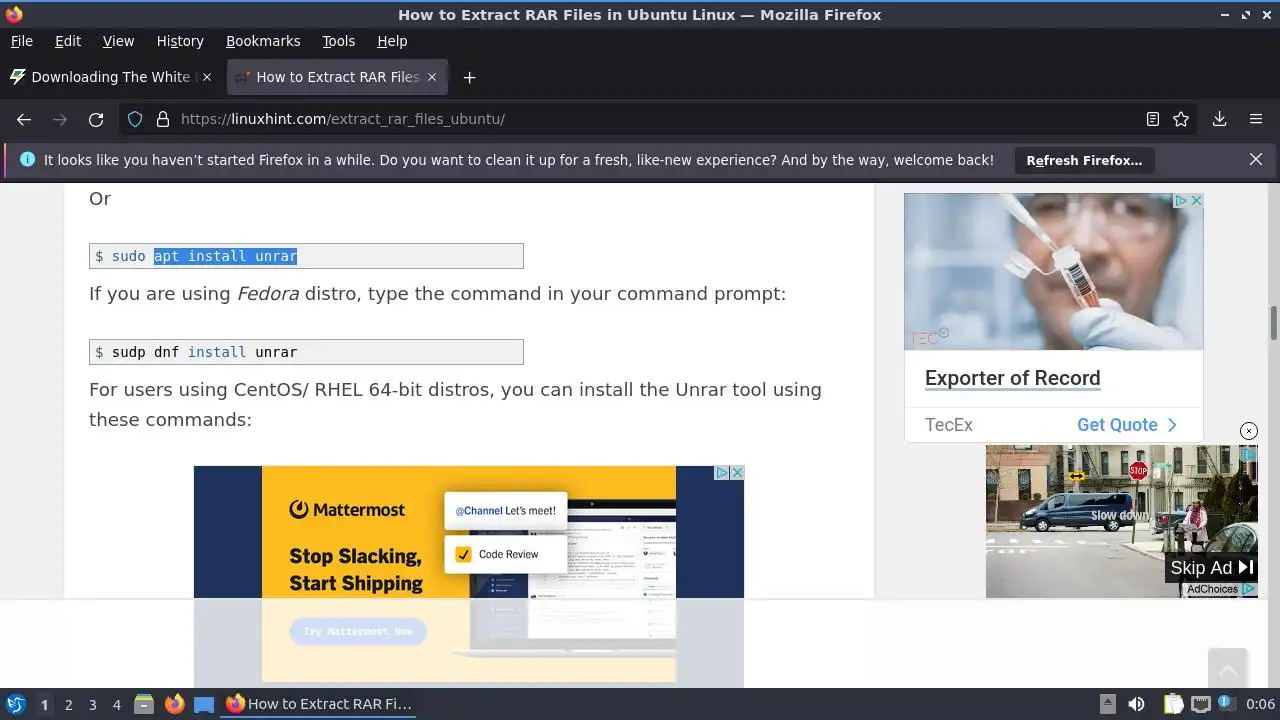Click the panel clock showing 0:06
The width and height of the screenshot is (1280, 720).
1260,704
